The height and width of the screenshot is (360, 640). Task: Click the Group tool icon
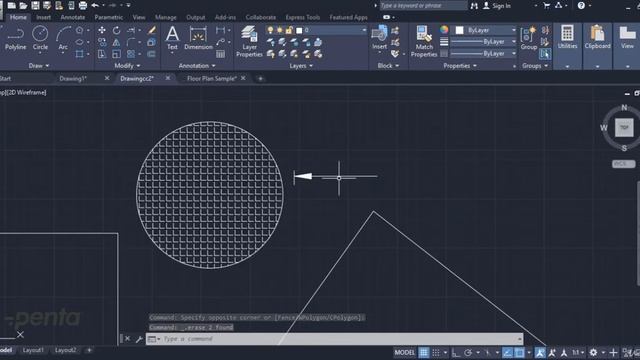click(529, 38)
